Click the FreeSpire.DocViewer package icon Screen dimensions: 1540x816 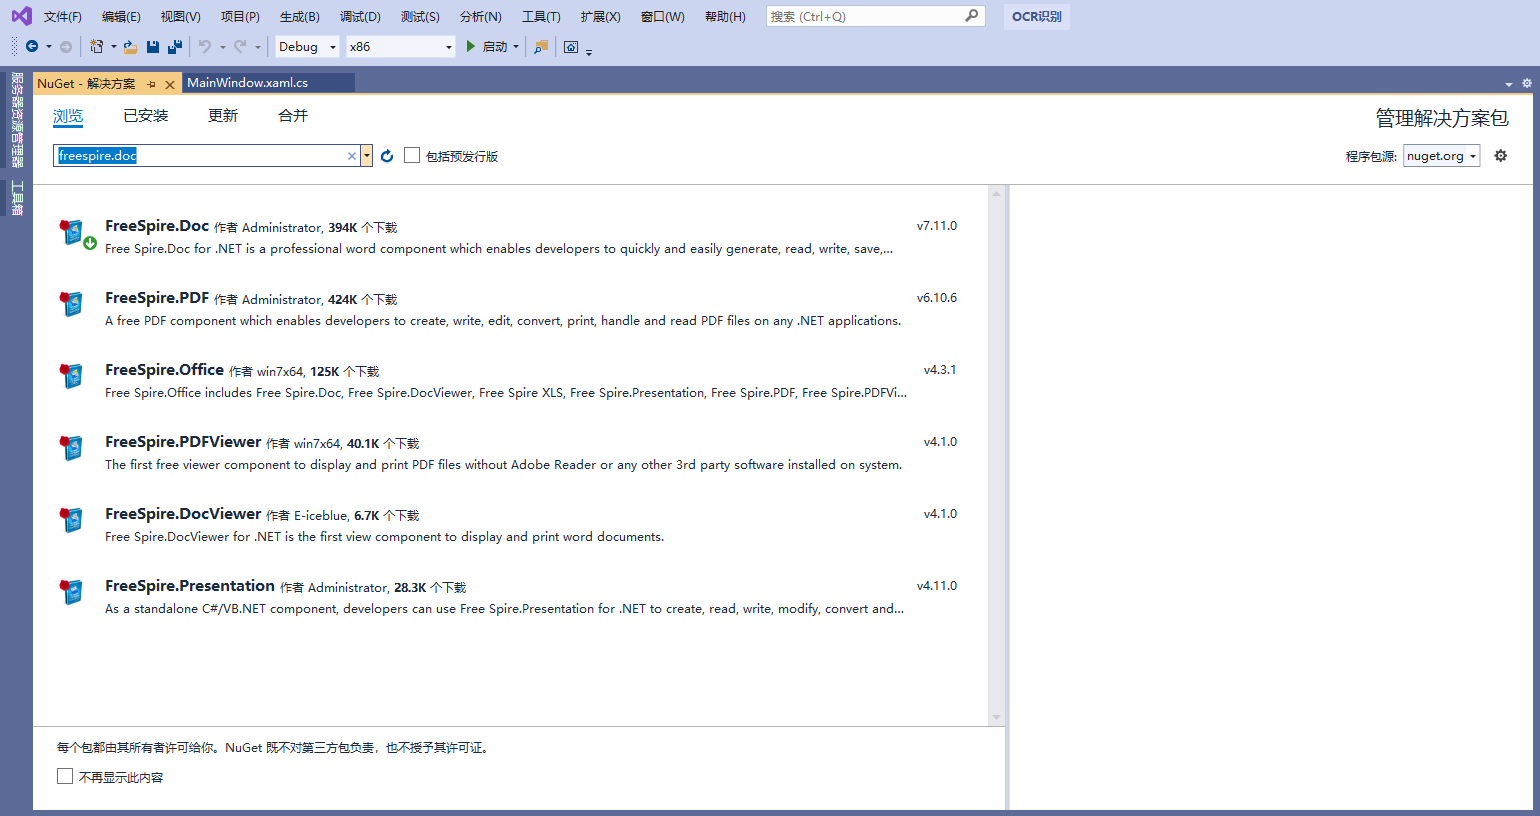[72, 520]
